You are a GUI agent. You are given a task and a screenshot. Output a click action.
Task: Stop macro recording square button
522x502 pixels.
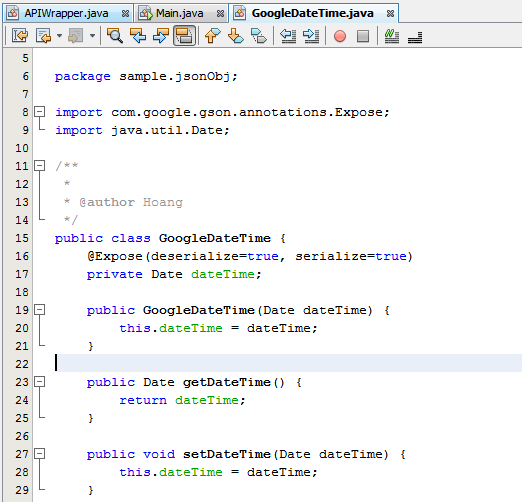click(363, 36)
